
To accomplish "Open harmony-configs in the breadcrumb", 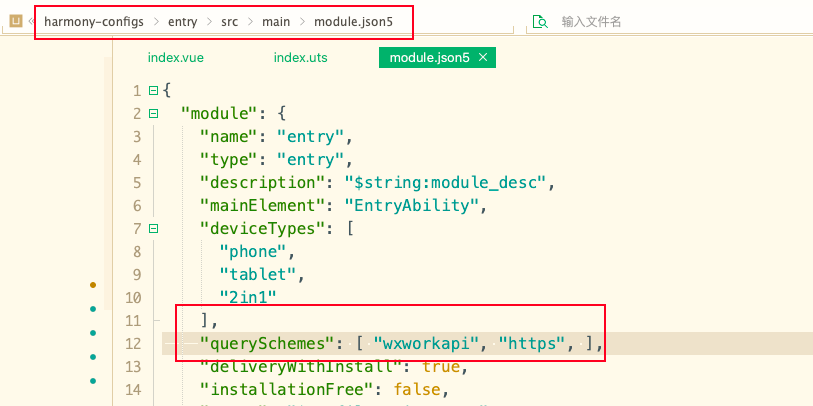I will pyautogui.click(x=93, y=21).
